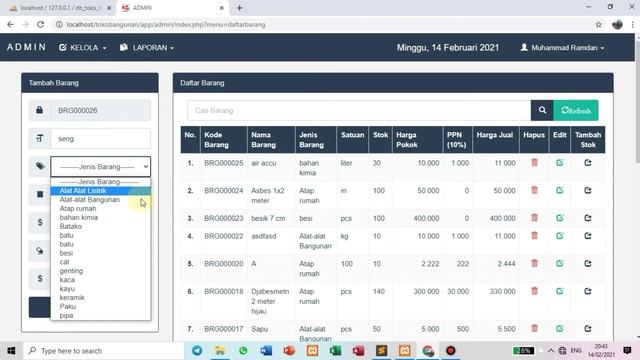Image resolution: width=640 pixels, height=360 pixels.
Task: Choose keramik option in list
Action: tap(100, 298)
